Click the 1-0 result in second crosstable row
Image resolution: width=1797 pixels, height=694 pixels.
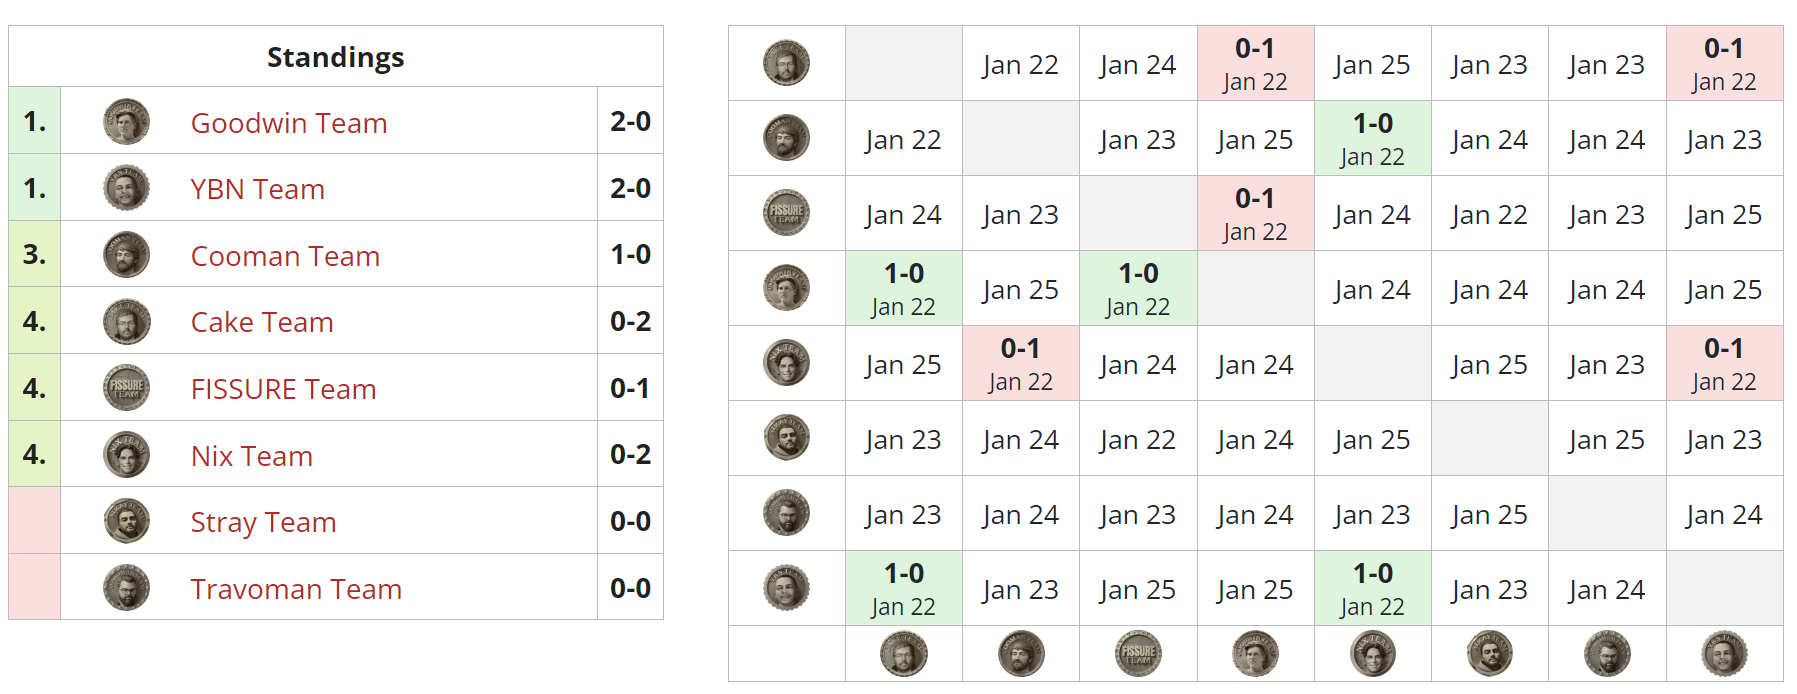(1372, 138)
